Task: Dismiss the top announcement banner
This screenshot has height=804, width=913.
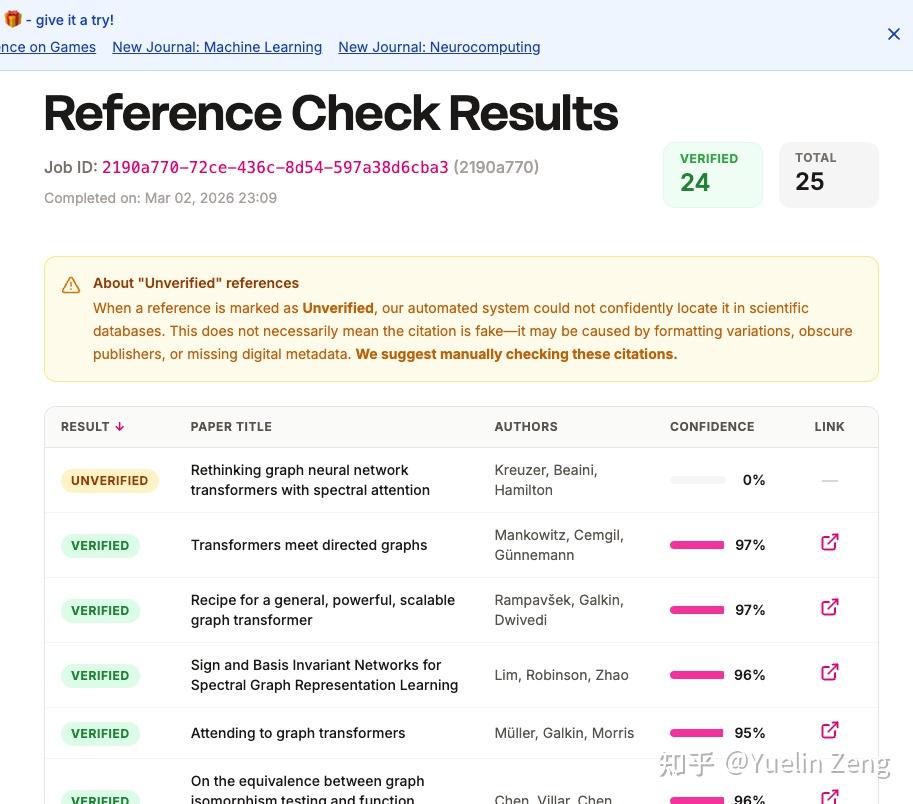Action: (x=894, y=34)
